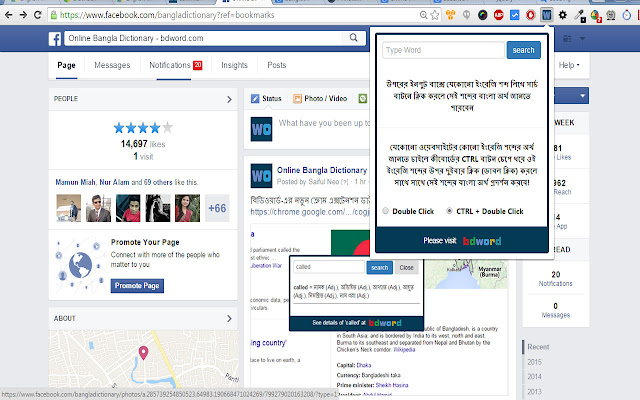The width and height of the screenshot is (640, 400).
Task: Open the Notifications tab
Action: click(x=176, y=65)
